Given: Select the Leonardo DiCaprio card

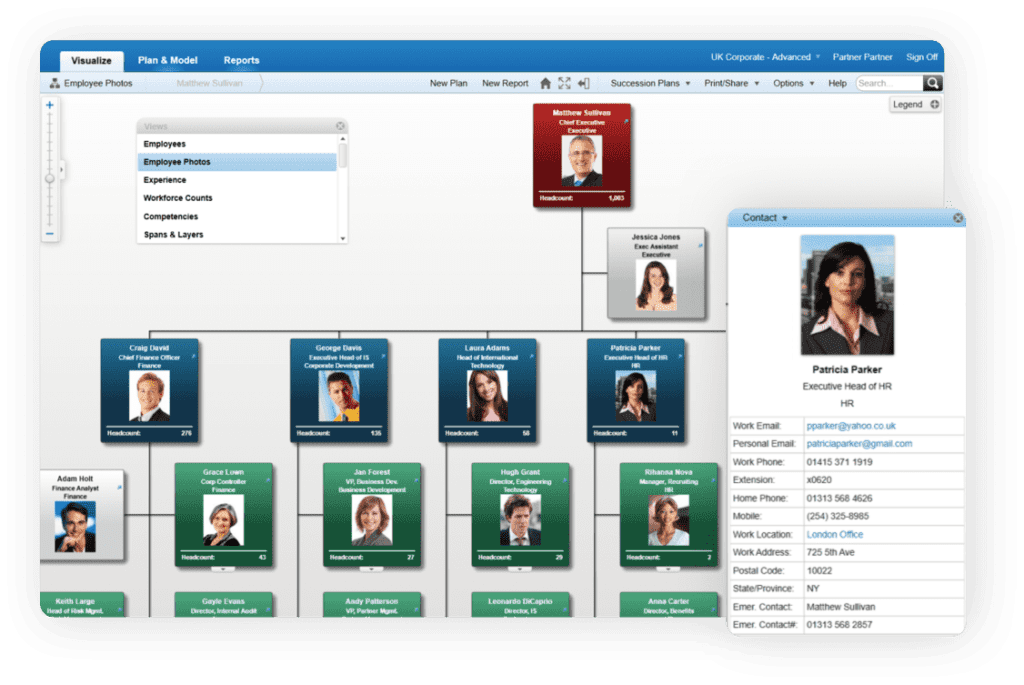Looking at the screenshot, I should point(520,605).
